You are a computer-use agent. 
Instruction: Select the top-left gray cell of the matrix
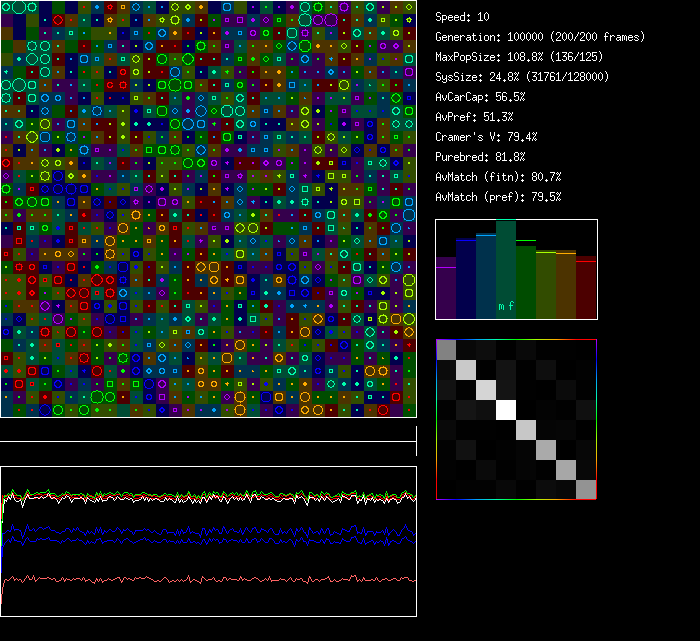click(446, 349)
